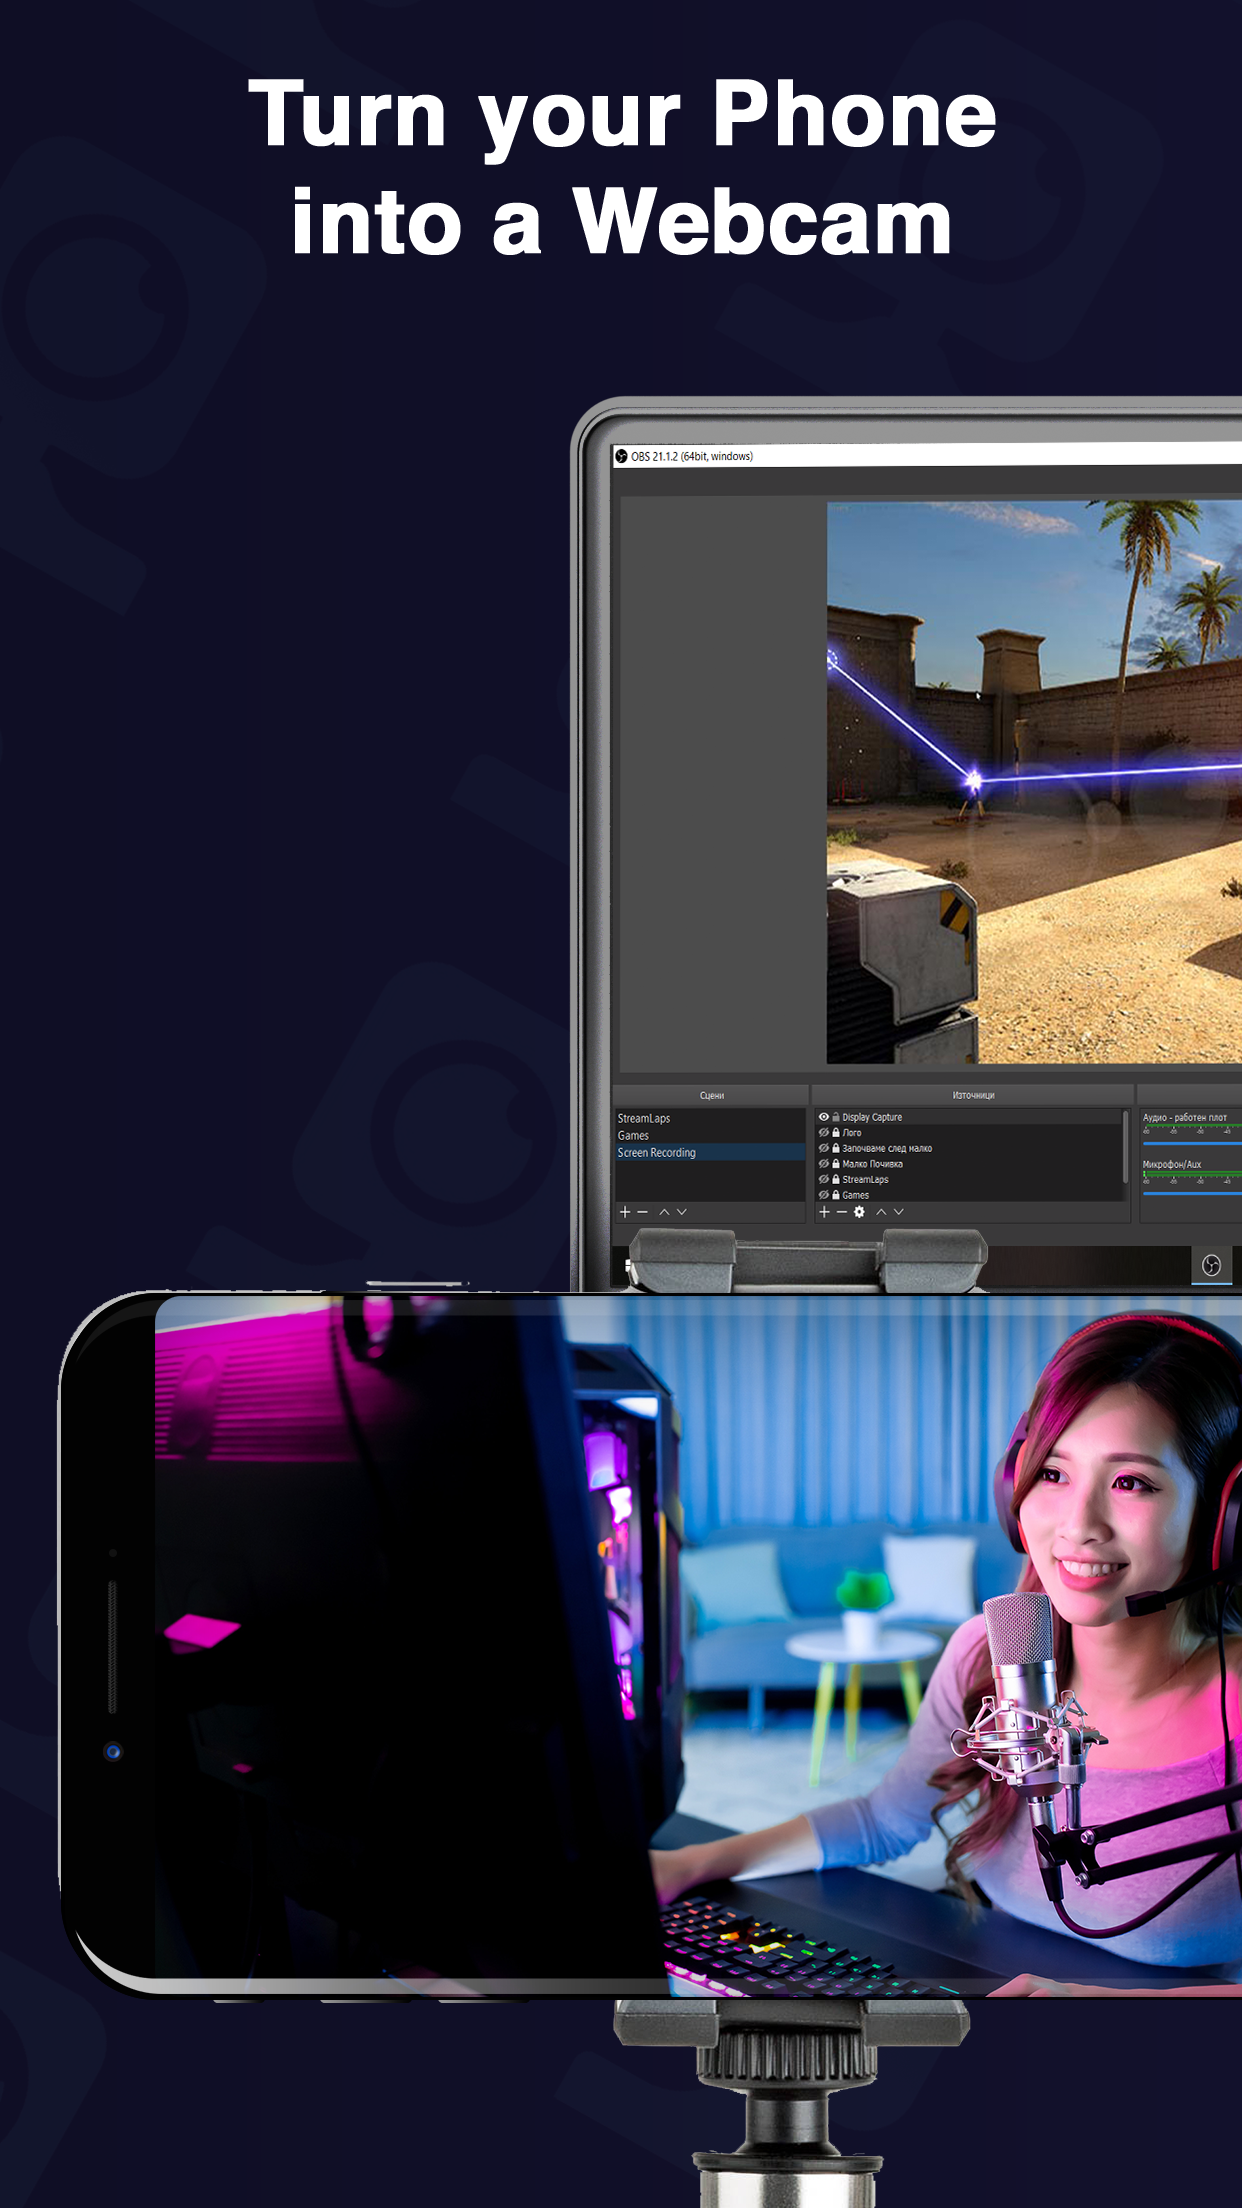Select the Games scene

(633, 1135)
